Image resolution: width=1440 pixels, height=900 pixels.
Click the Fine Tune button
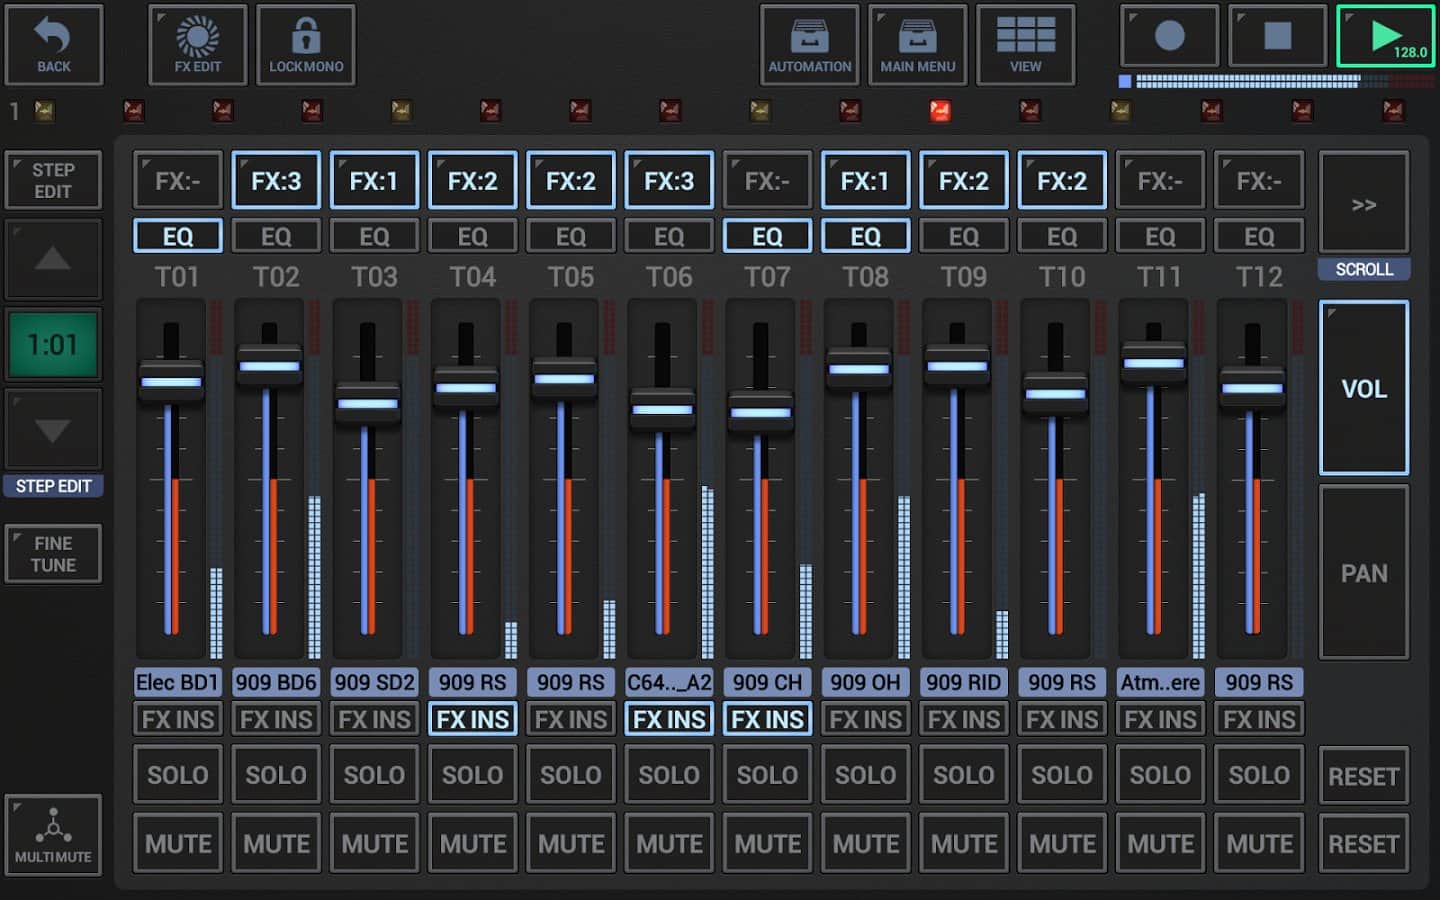tap(53, 554)
